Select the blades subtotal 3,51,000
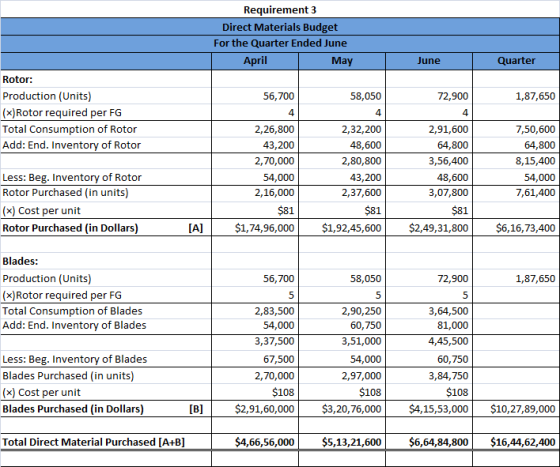 click(x=361, y=341)
